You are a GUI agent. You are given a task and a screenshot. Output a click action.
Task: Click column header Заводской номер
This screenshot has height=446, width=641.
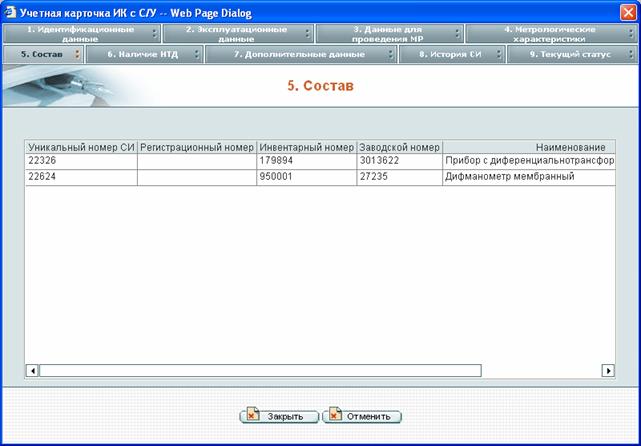pos(399,147)
